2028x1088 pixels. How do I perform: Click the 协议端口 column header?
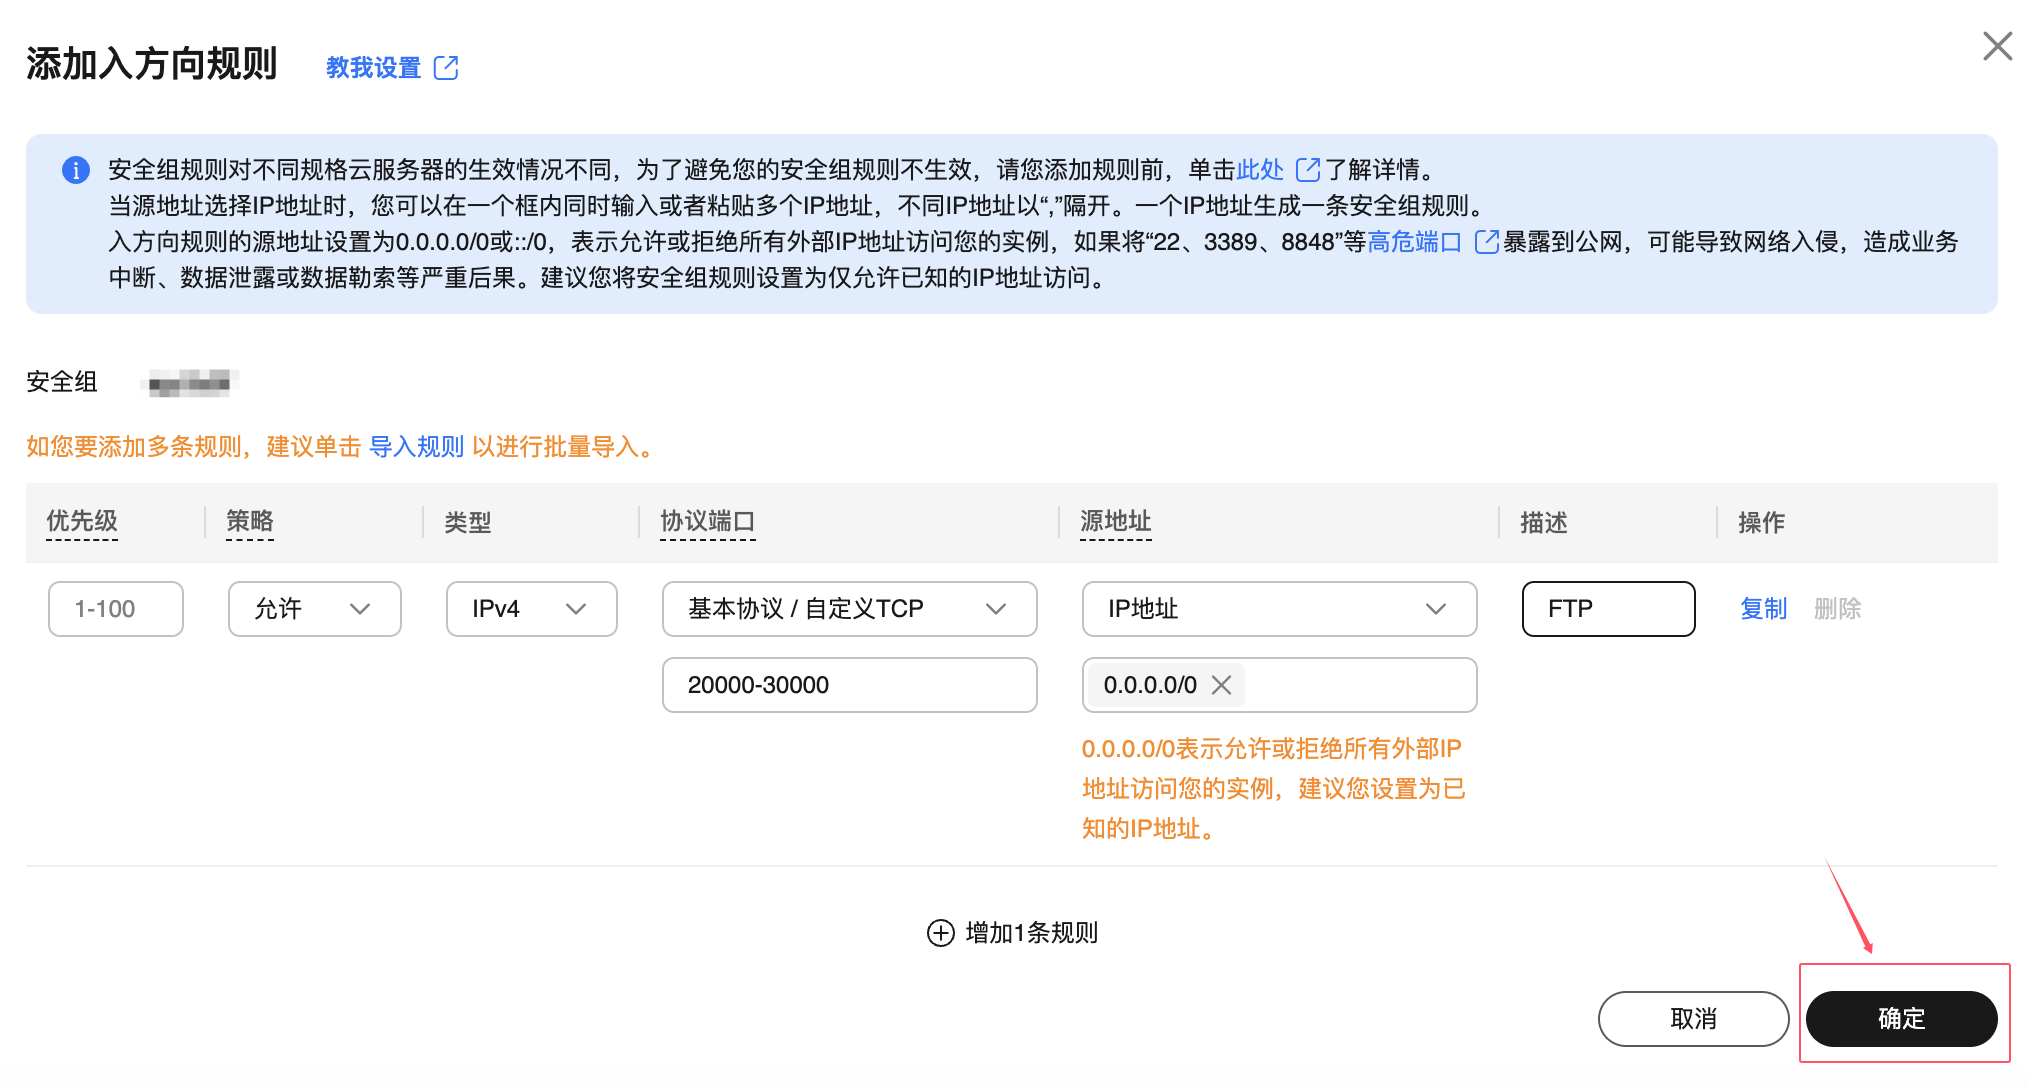coord(708,521)
